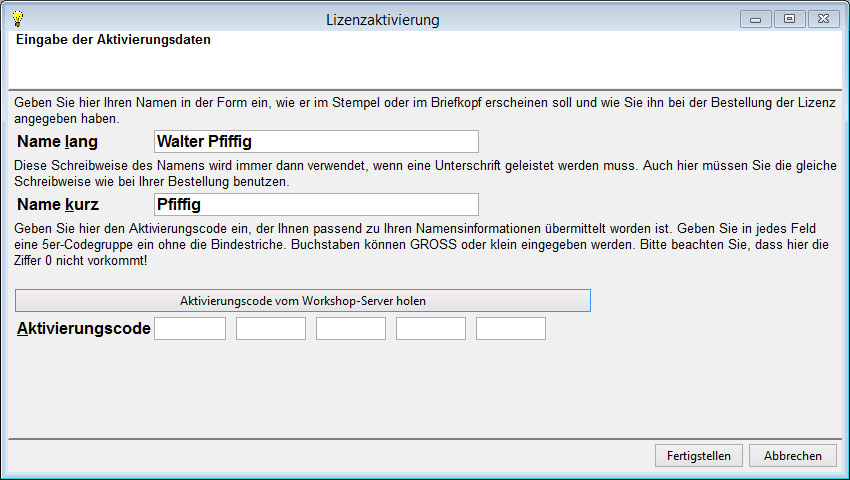Screen dimensions: 850x480
Task: Close the Lizenzaktivierung dialog window
Action: (824, 19)
